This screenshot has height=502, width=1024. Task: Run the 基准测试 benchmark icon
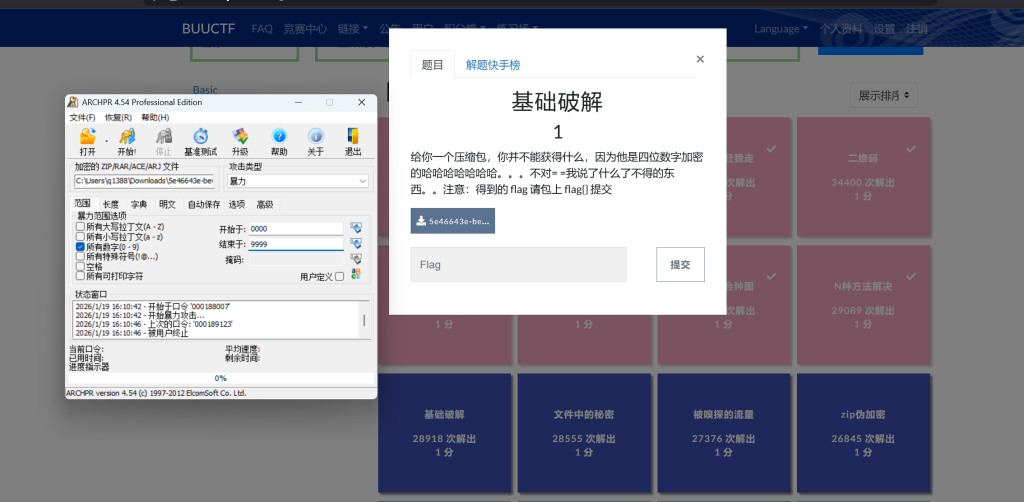[200, 137]
